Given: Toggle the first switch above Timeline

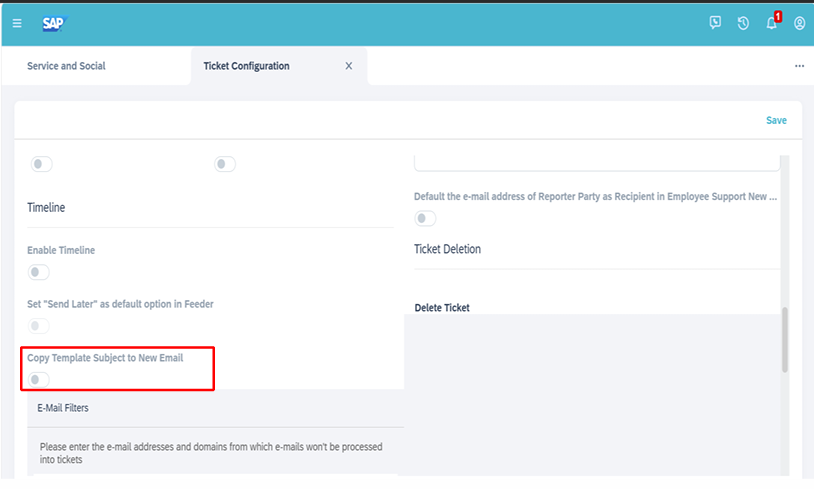Looking at the screenshot, I should [42, 164].
